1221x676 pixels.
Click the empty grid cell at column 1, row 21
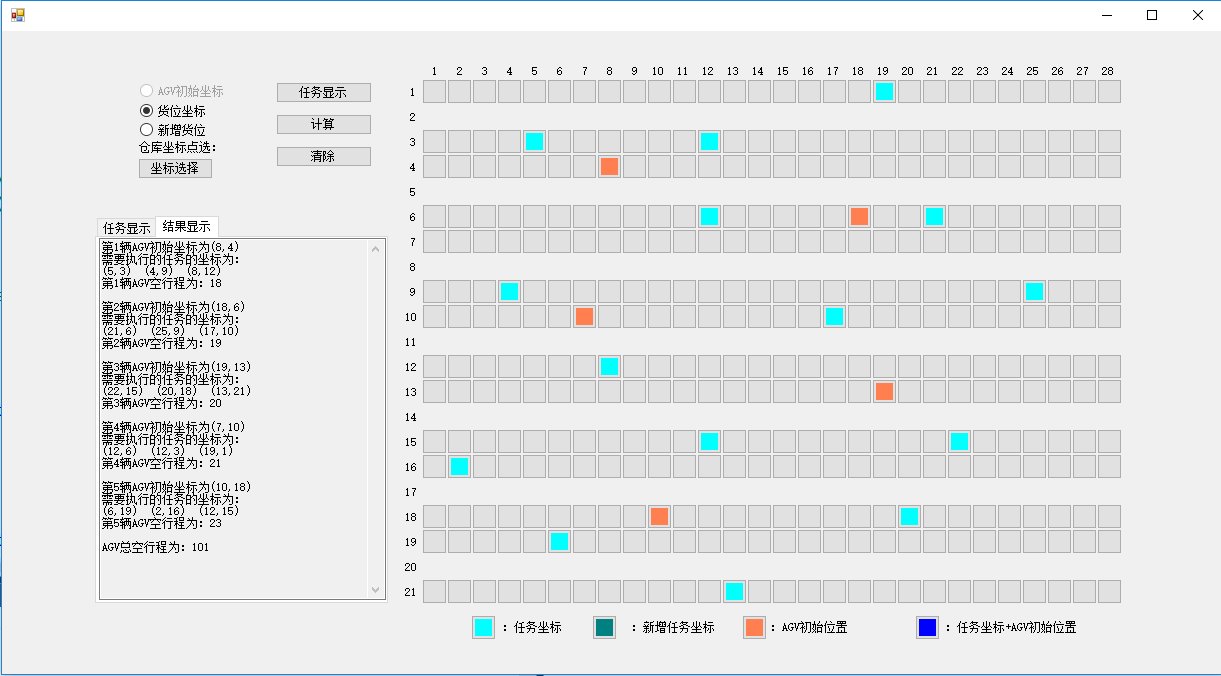pyautogui.click(x=434, y=591)
